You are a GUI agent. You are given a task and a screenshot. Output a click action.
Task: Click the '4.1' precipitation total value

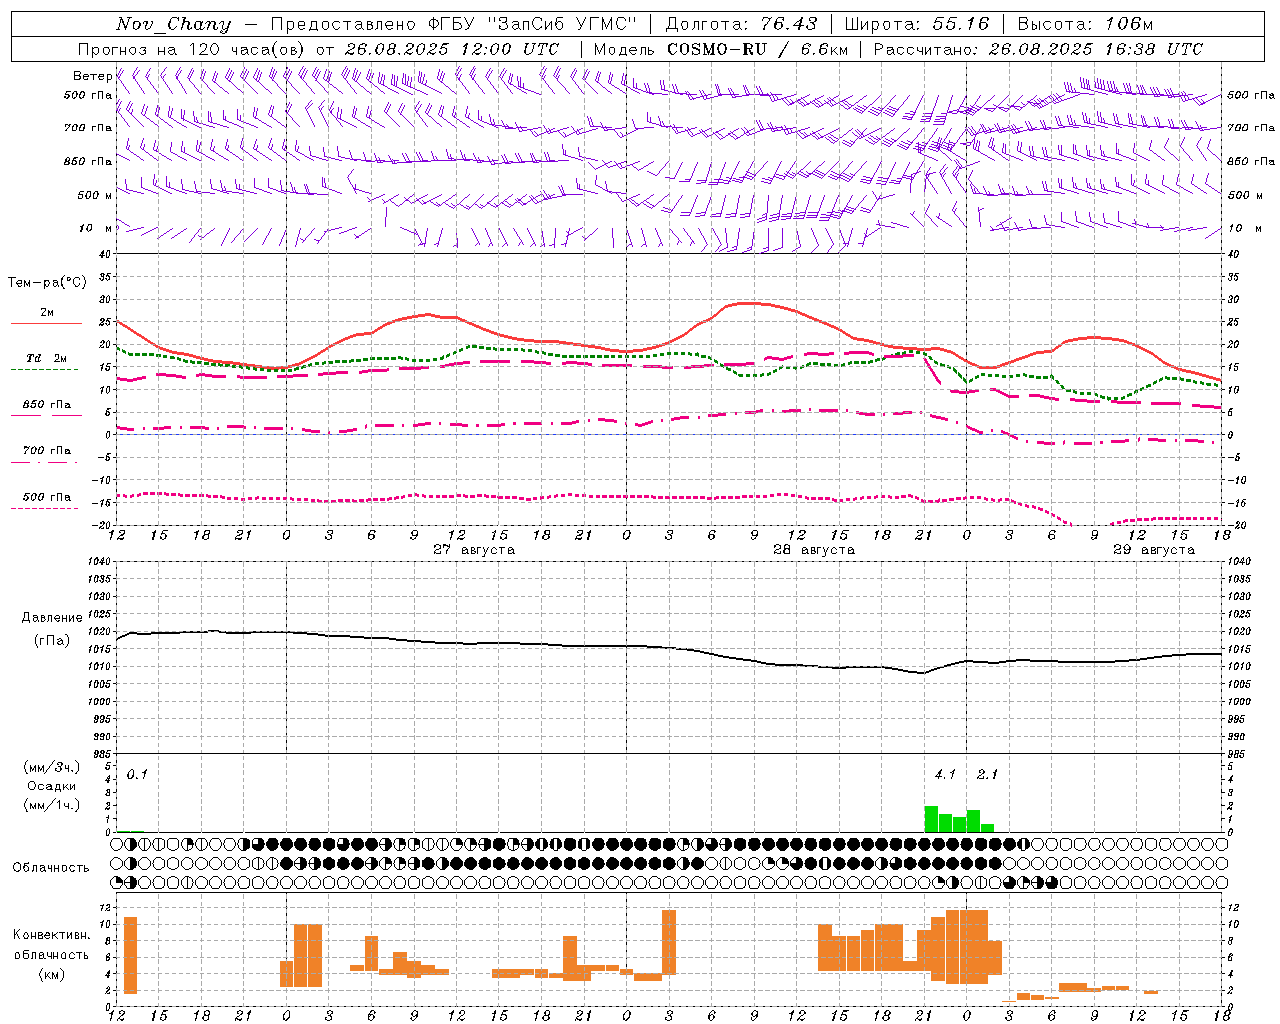945,774
